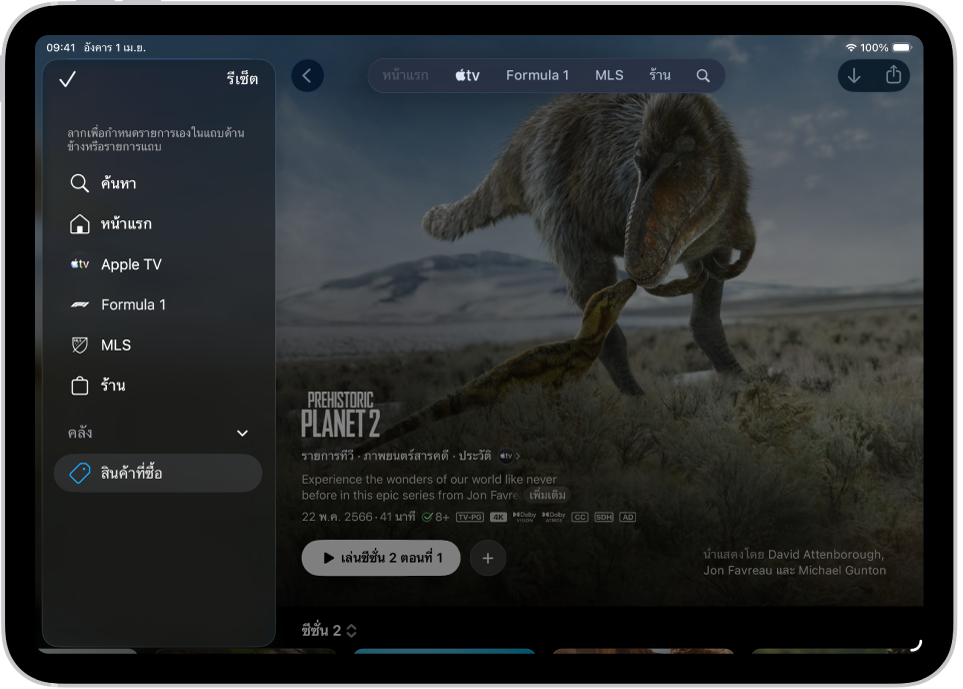Click the Prehistoric Planet 2 title logo
Viewport: 963px width, 689px height.
pyautogui.click(x=340, y=415)
